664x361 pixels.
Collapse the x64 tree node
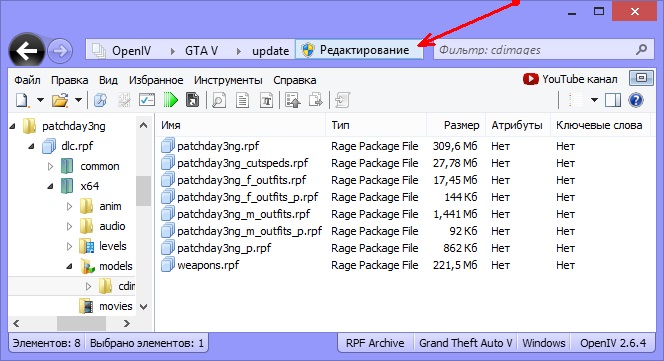[x=50, y=186]
